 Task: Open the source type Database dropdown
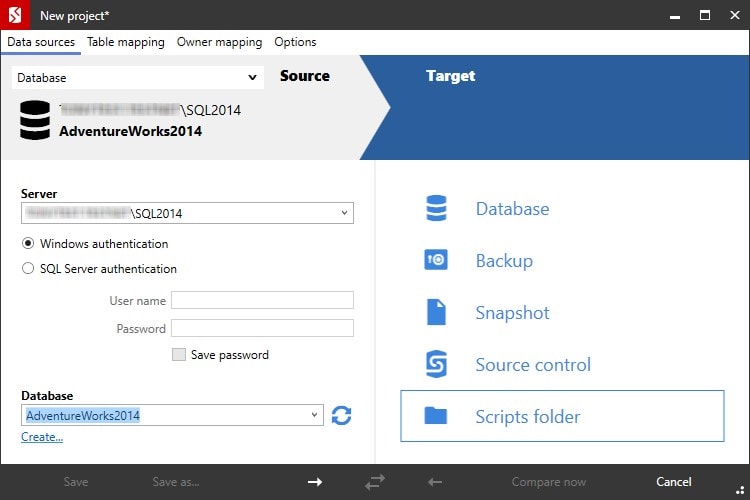(138, 78)
